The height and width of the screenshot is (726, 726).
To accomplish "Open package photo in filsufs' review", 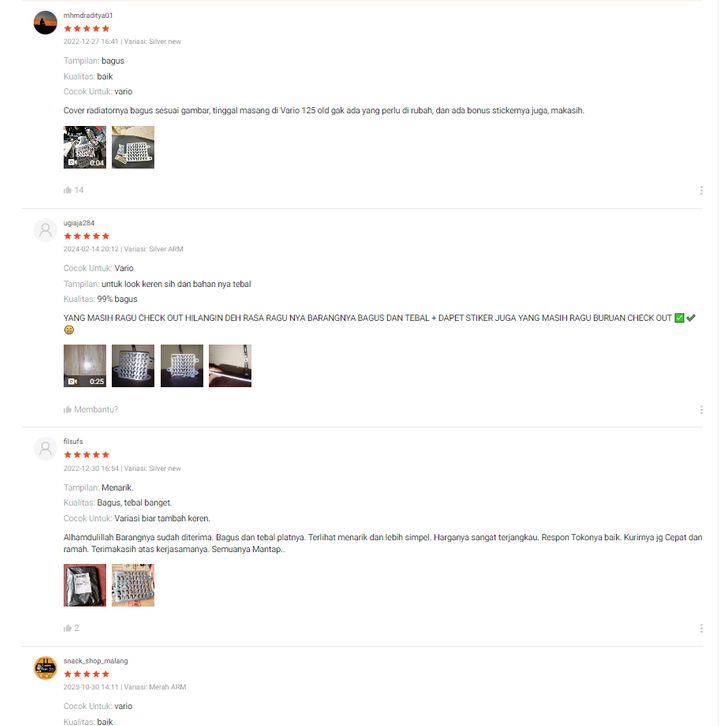I will [85, 585].
